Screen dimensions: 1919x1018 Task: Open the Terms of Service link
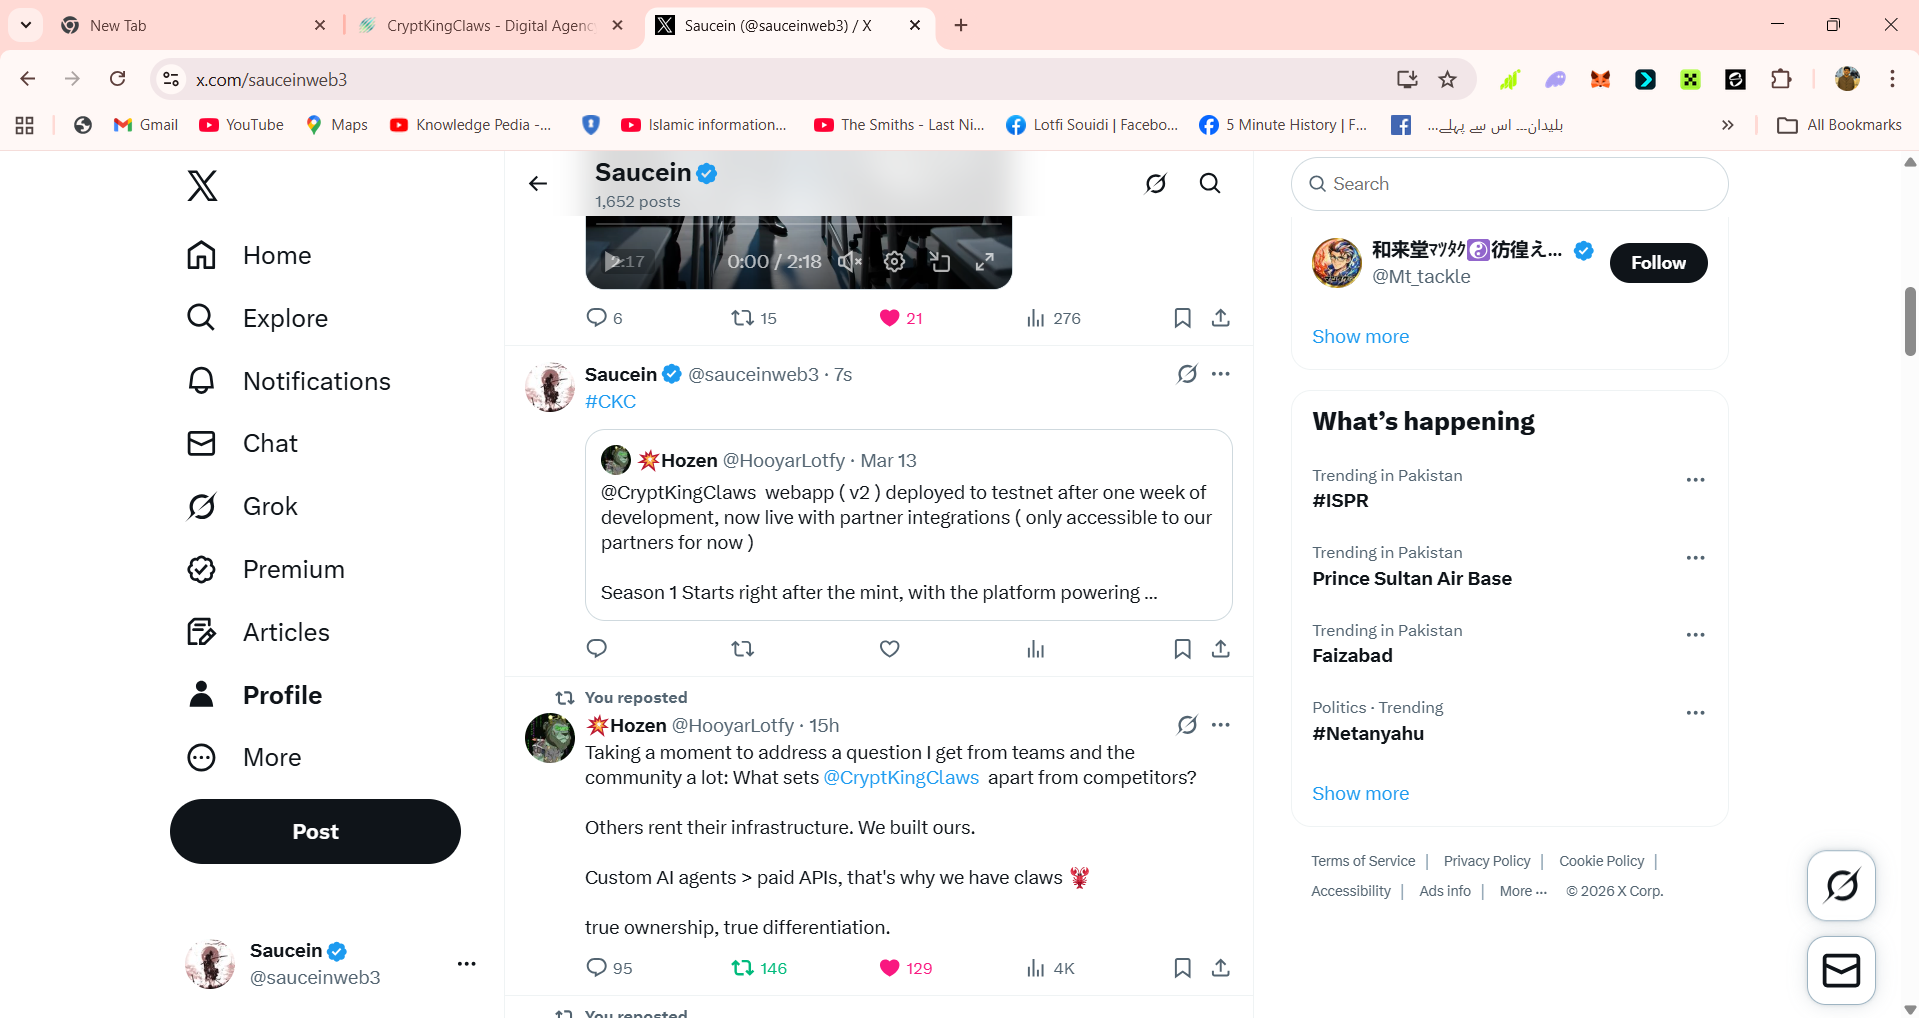pyautogui.click(x=1363, y=861)
